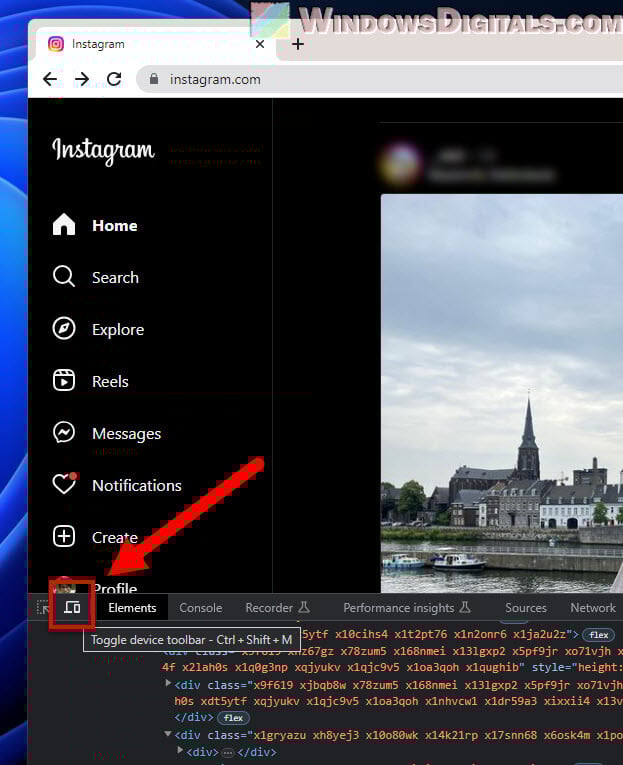Open a new browser tab with plus
Viewport: 623px width, 765px height.
pos(298,44)
